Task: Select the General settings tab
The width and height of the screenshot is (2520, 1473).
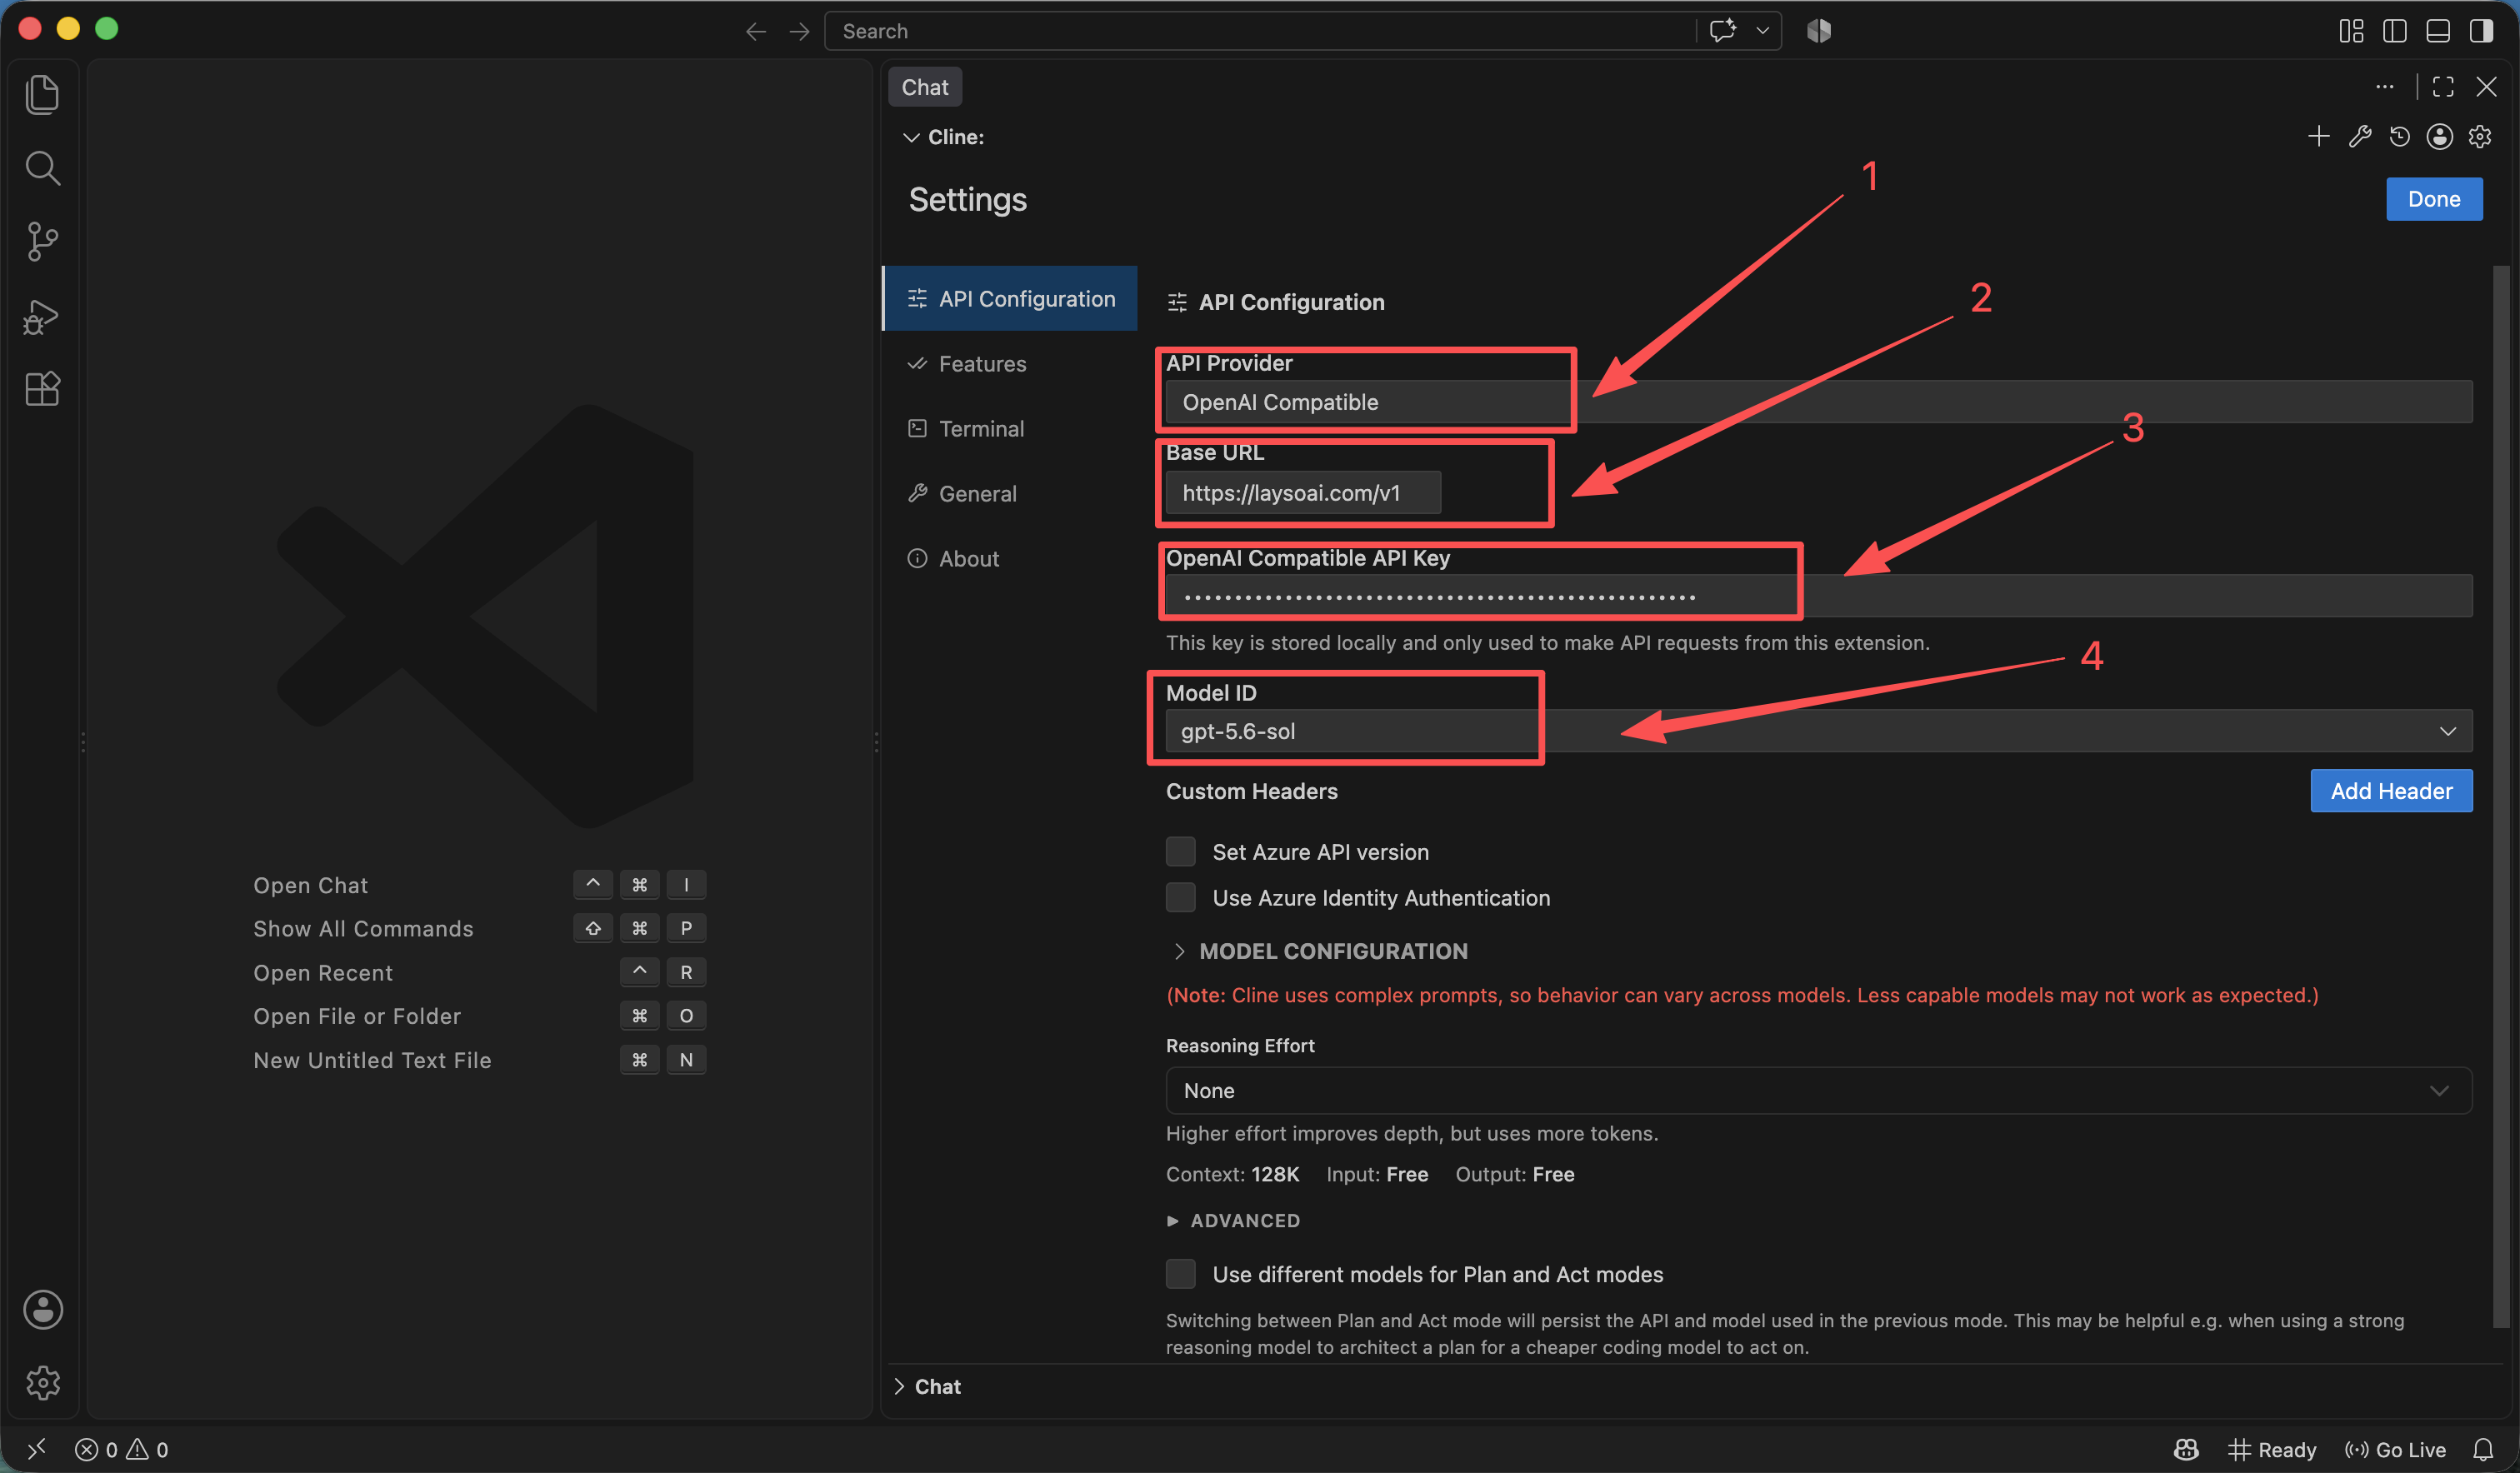Action: tap(1010, 493)
